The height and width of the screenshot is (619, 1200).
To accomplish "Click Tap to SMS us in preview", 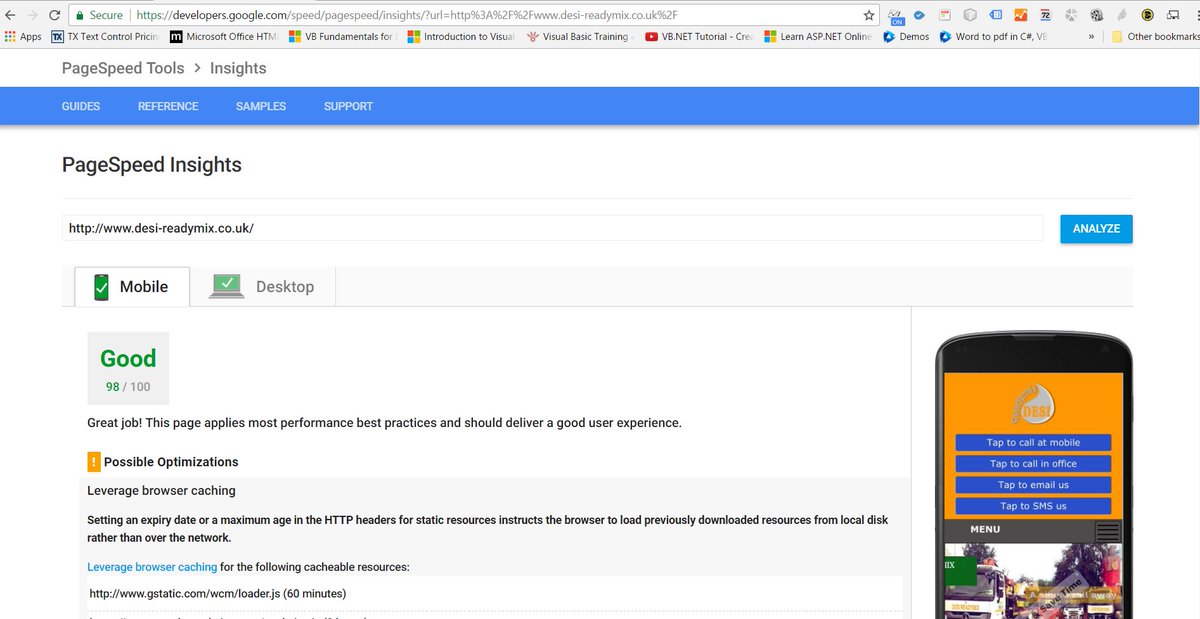I will pos(1033,506).
